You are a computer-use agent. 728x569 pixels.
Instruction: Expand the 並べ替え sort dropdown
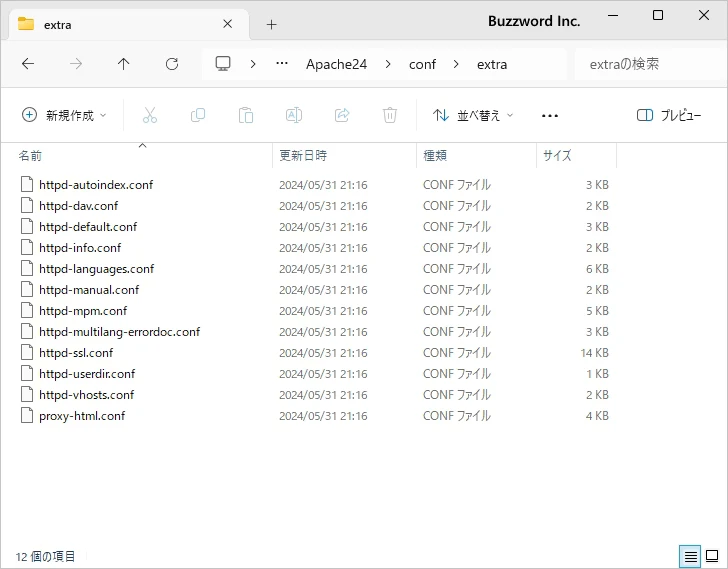(x=473, y=115)
